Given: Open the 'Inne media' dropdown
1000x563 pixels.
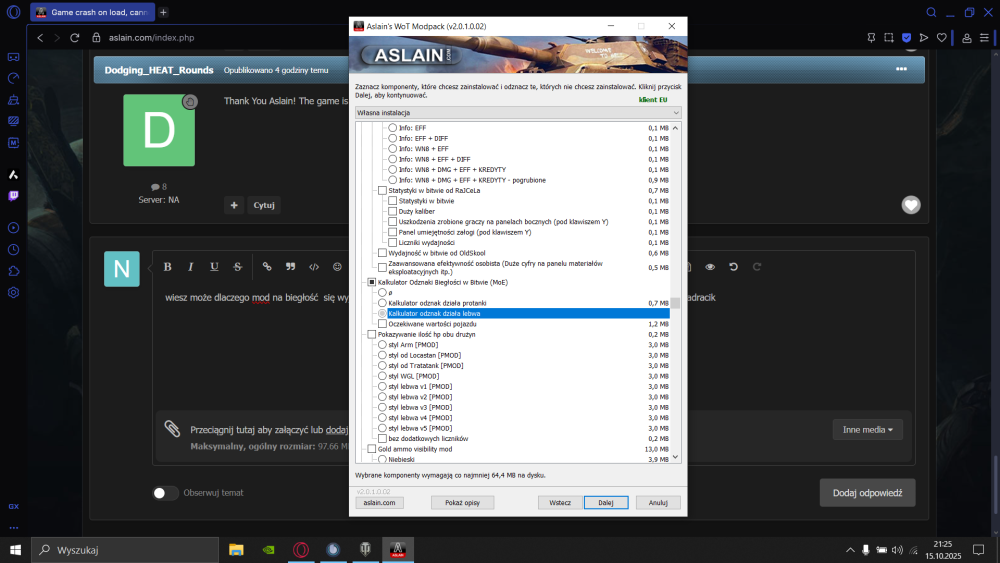Looking at the screenshot, I should (867, 430).
